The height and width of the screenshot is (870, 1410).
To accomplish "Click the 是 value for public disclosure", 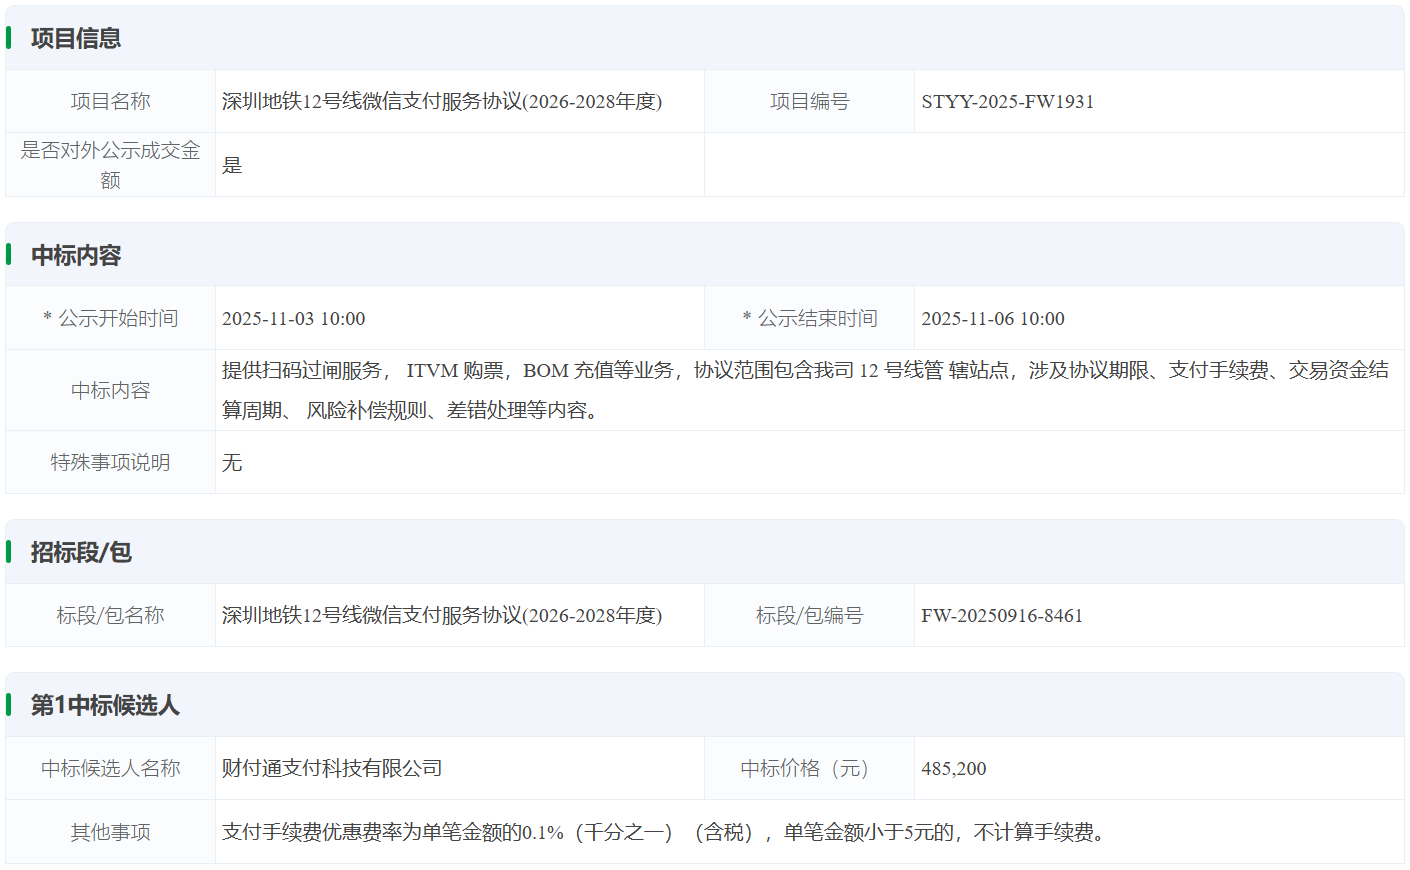I will (x=232, y=165).
